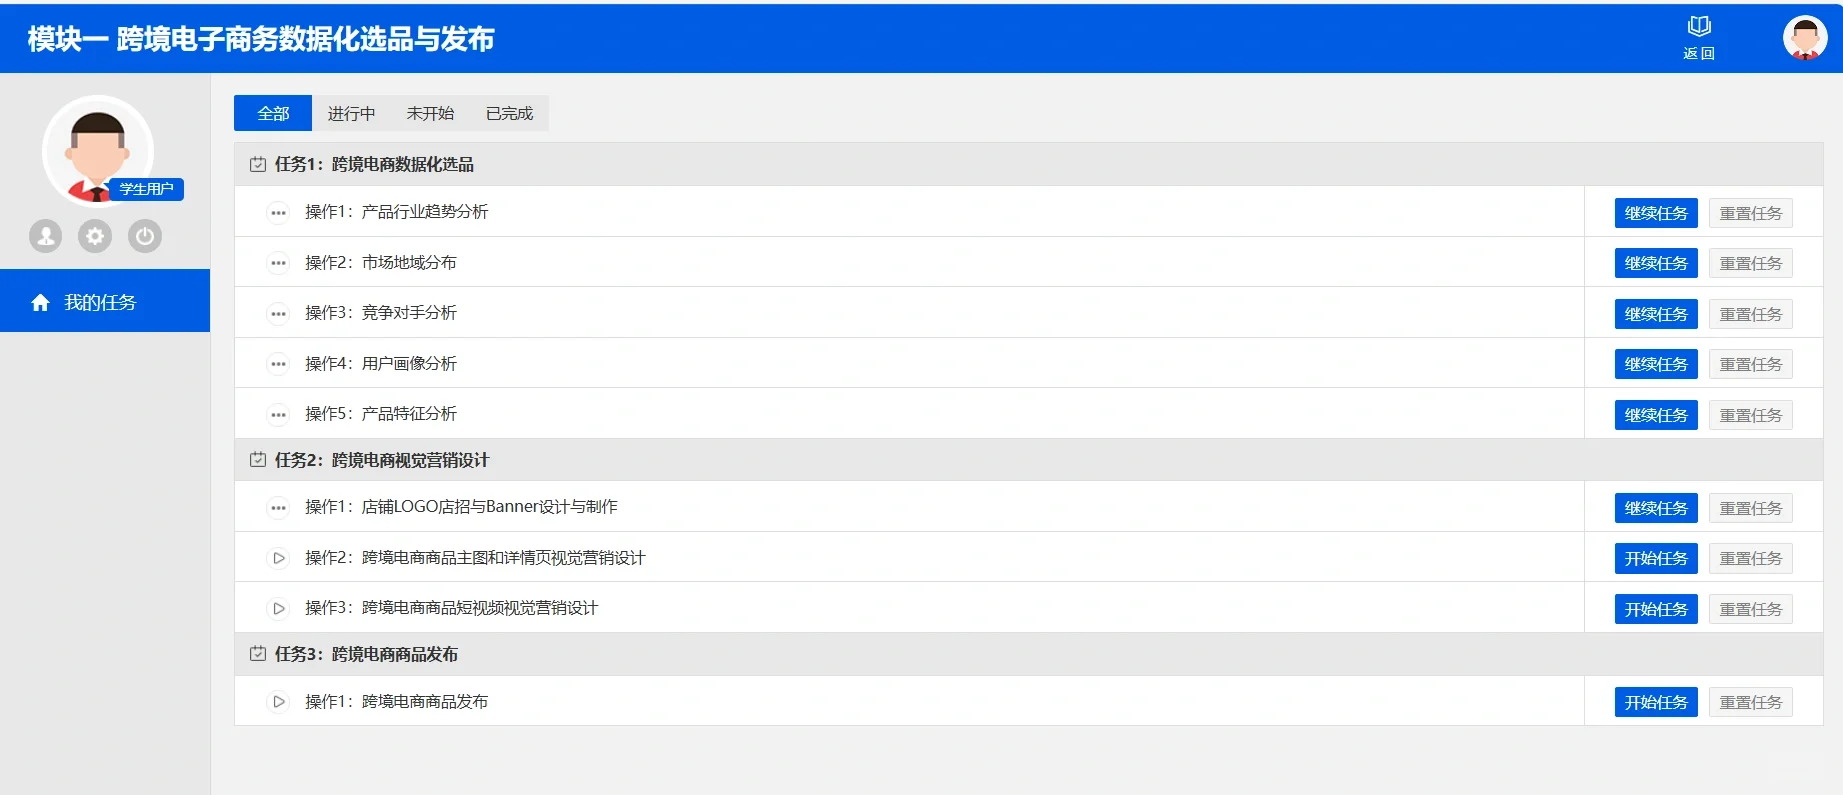Click the text 操作5: 产品特征分析

[380, 414]
